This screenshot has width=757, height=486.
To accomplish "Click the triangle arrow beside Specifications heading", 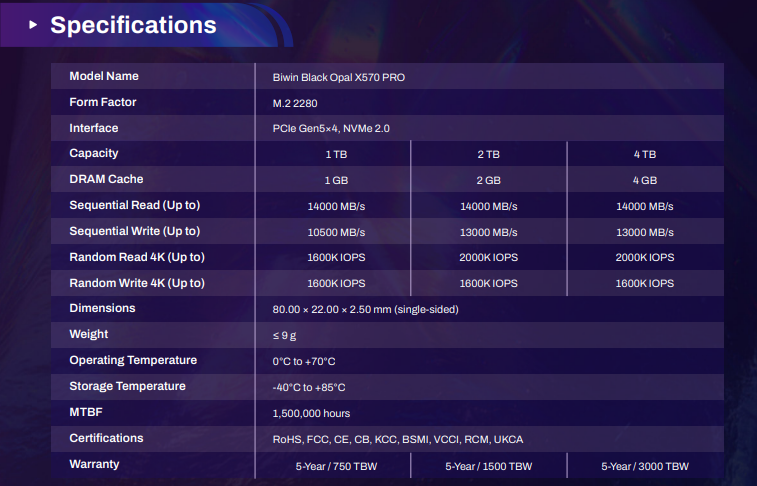I will tap(34, 25).
